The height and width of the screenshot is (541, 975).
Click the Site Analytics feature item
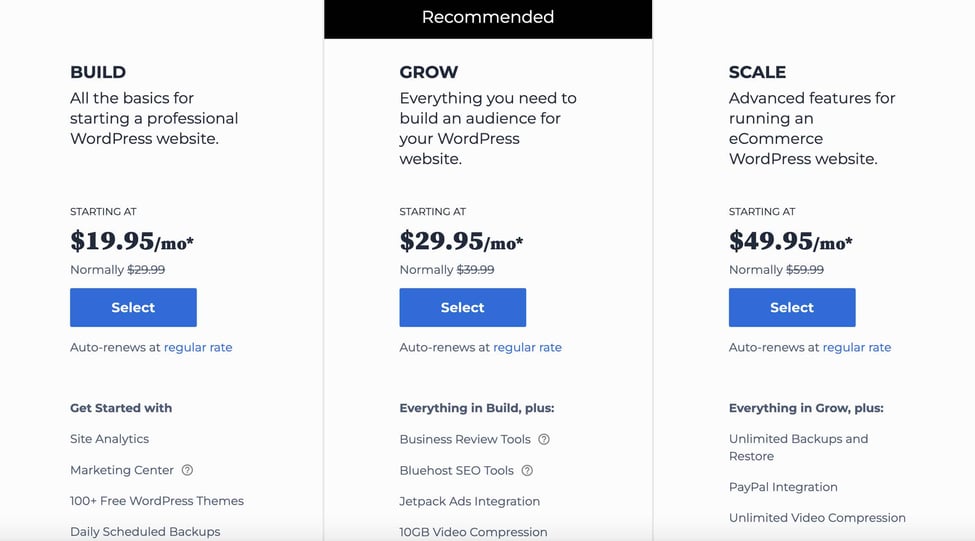click(109, 439)
